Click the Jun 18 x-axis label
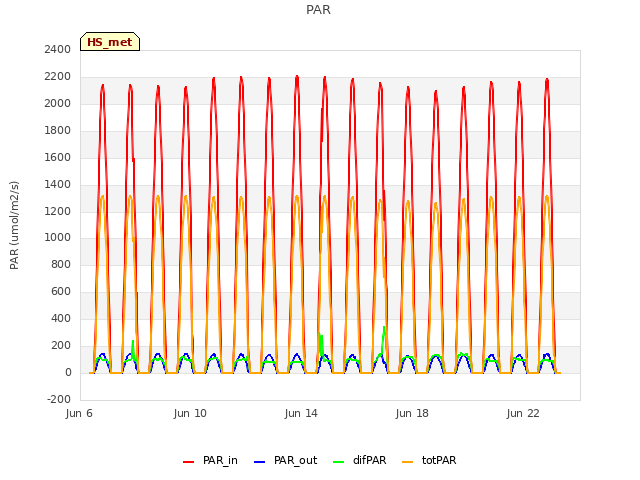Image resolution: width=640 pixels, height=480 pixels. [x=412, y=413]
